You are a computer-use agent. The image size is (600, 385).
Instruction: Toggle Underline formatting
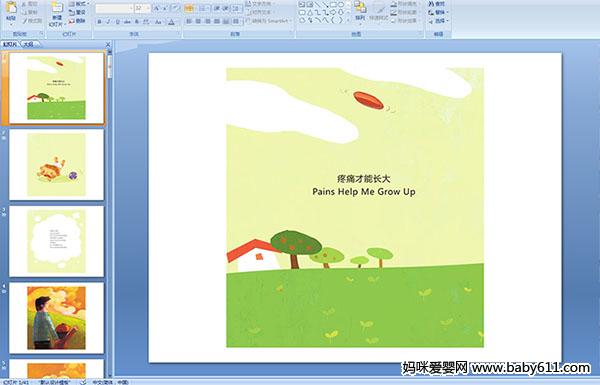click(x=117, y=22)
